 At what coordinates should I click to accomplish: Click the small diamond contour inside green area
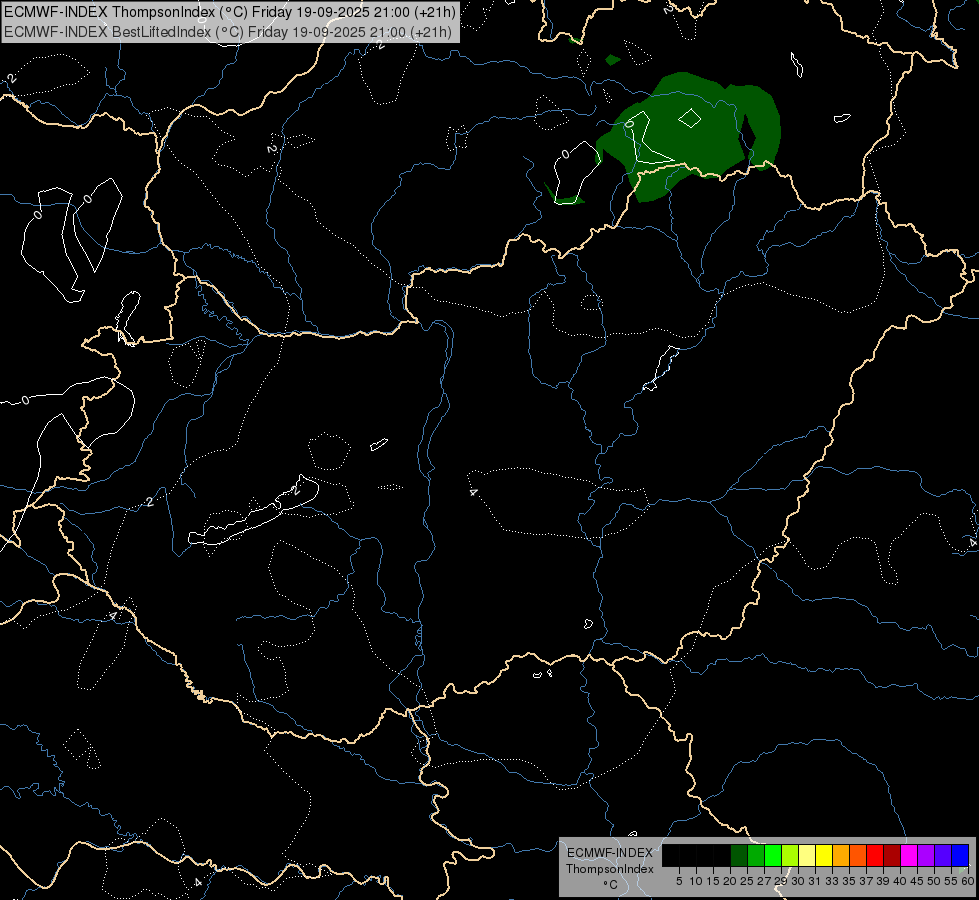(690, 117)
